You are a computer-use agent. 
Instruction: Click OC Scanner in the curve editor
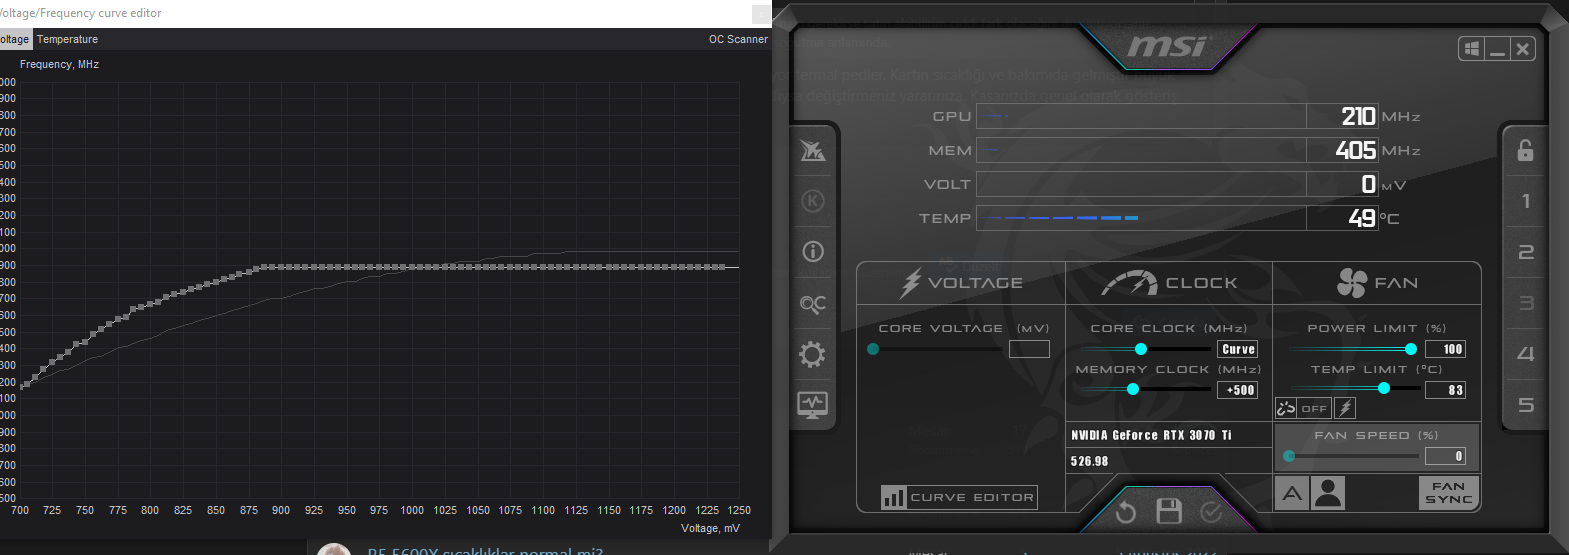click(x=738, y=39)
